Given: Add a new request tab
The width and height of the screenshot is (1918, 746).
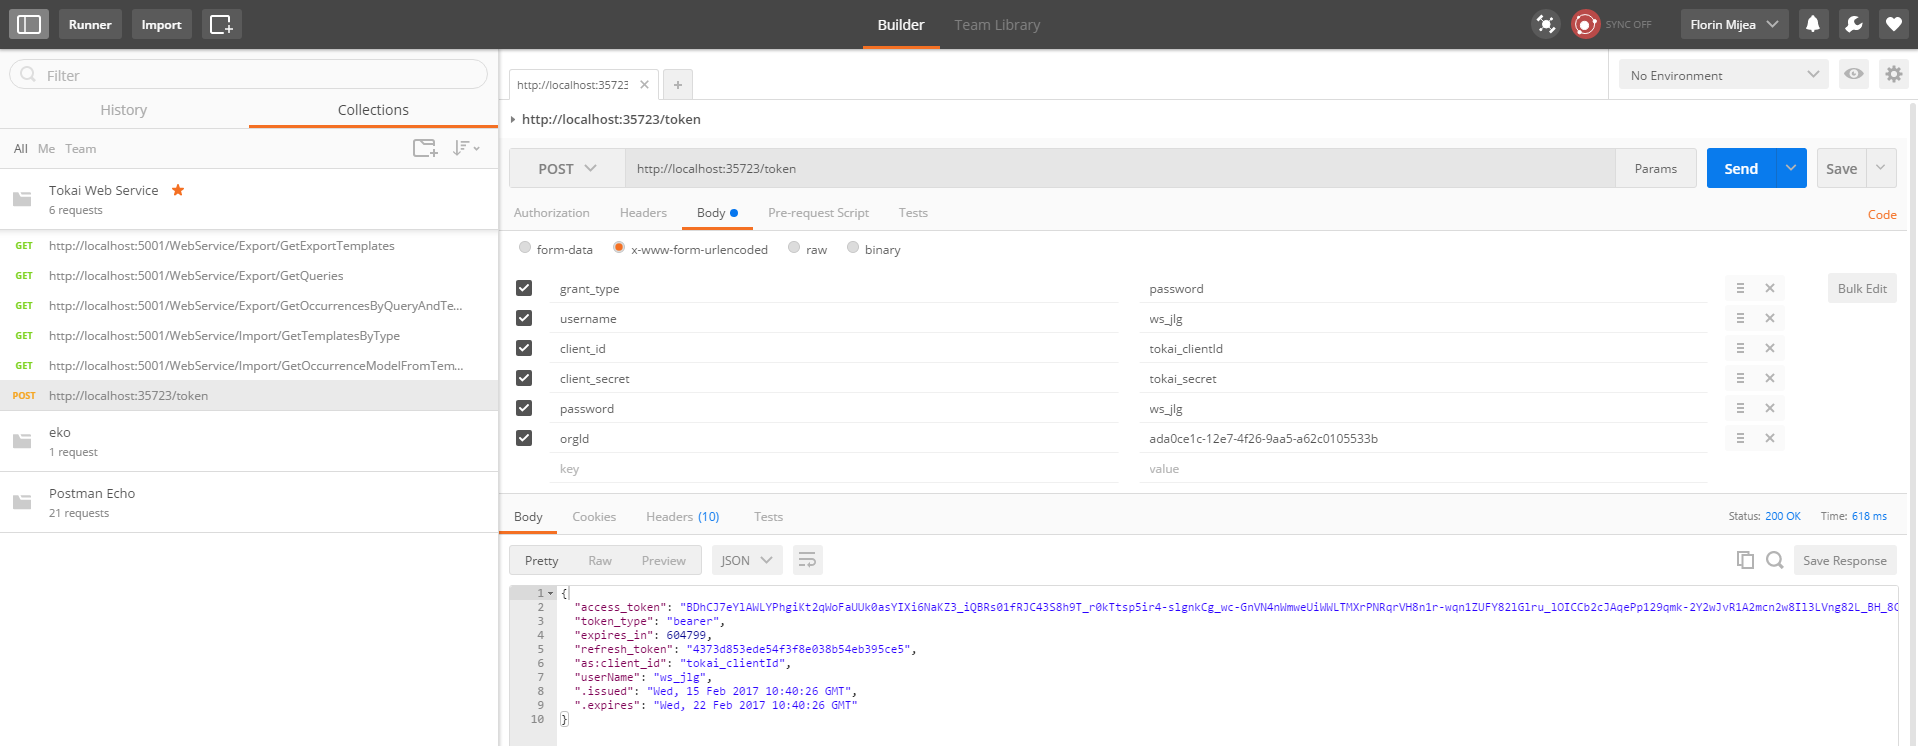Looking at the screenshot, I should [677, 85].
